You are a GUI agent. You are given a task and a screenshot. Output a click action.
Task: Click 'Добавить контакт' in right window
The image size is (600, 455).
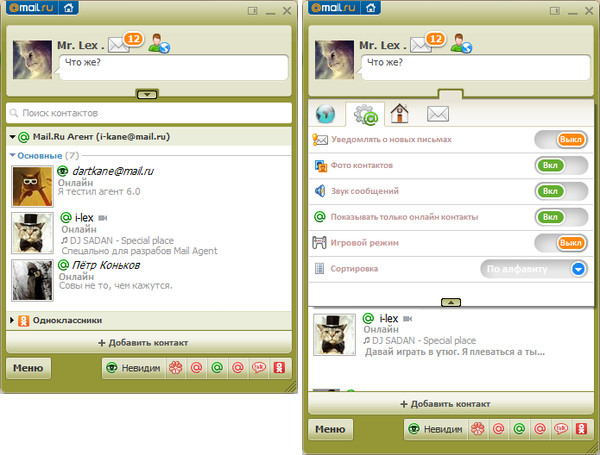[x=451, y=404]
